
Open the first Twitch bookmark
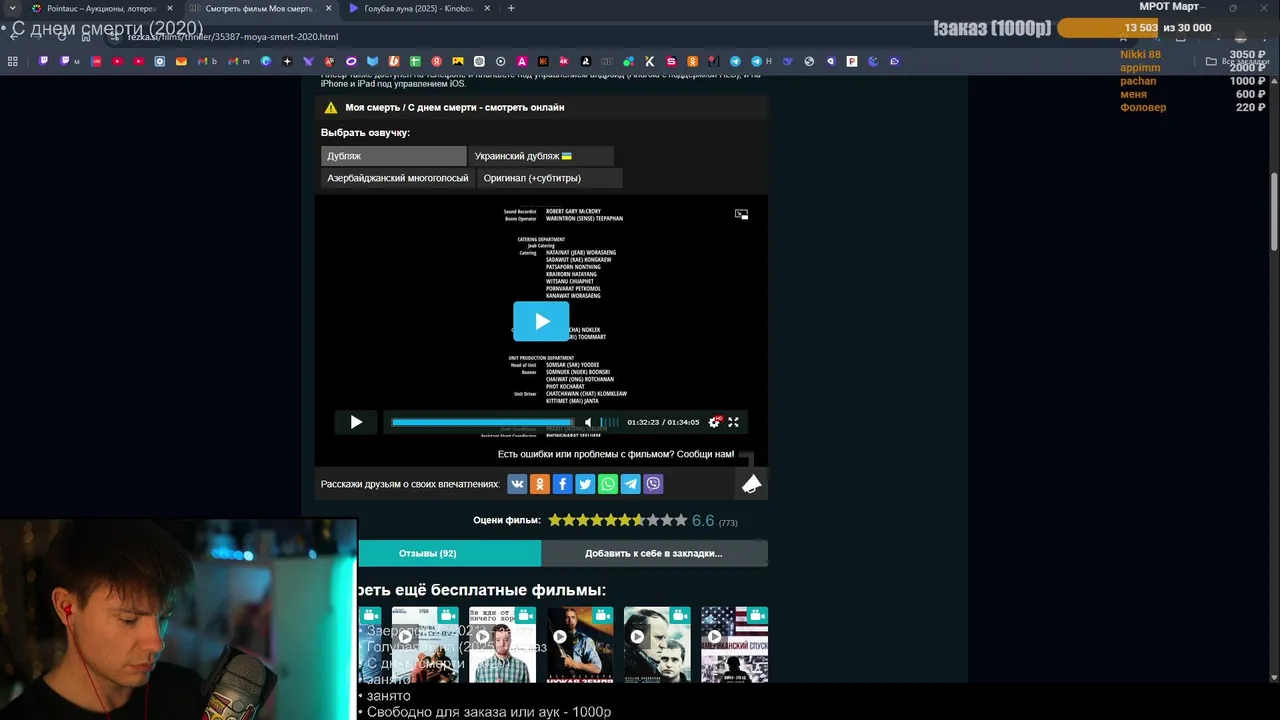tap(43, 61)
